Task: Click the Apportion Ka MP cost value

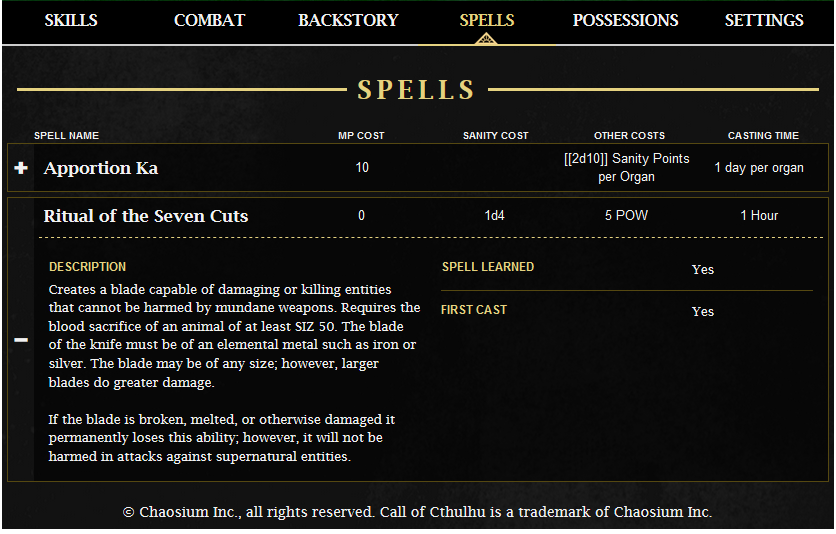Action: tap(362, 168)
